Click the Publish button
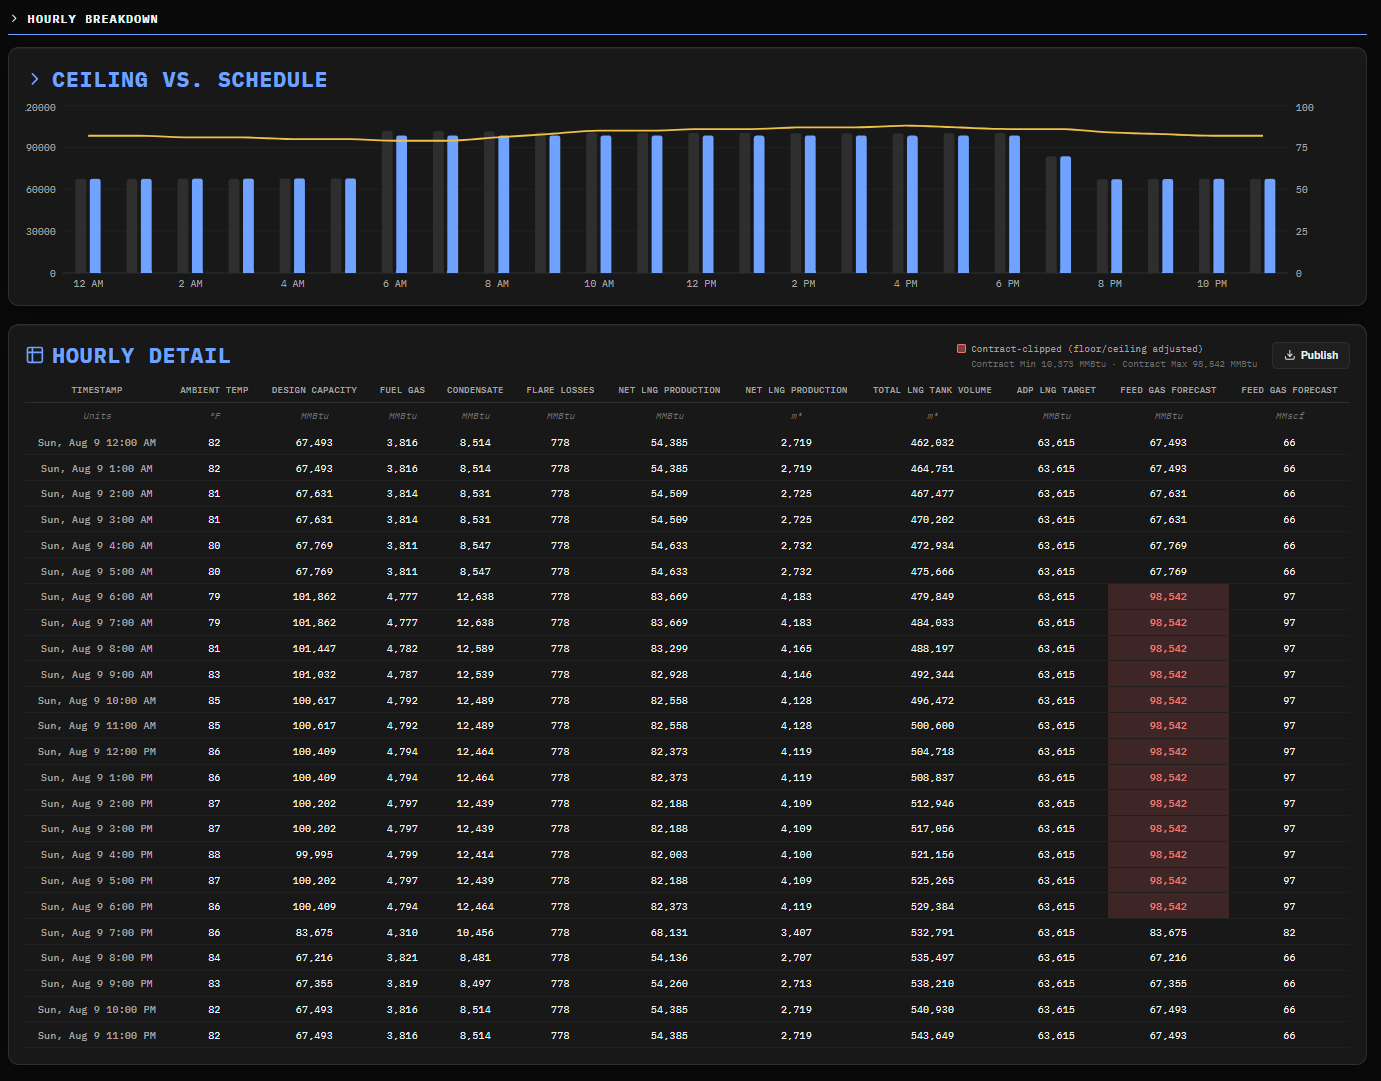This screenshot has width=1381, height=1081. (x=1311, y=355)
